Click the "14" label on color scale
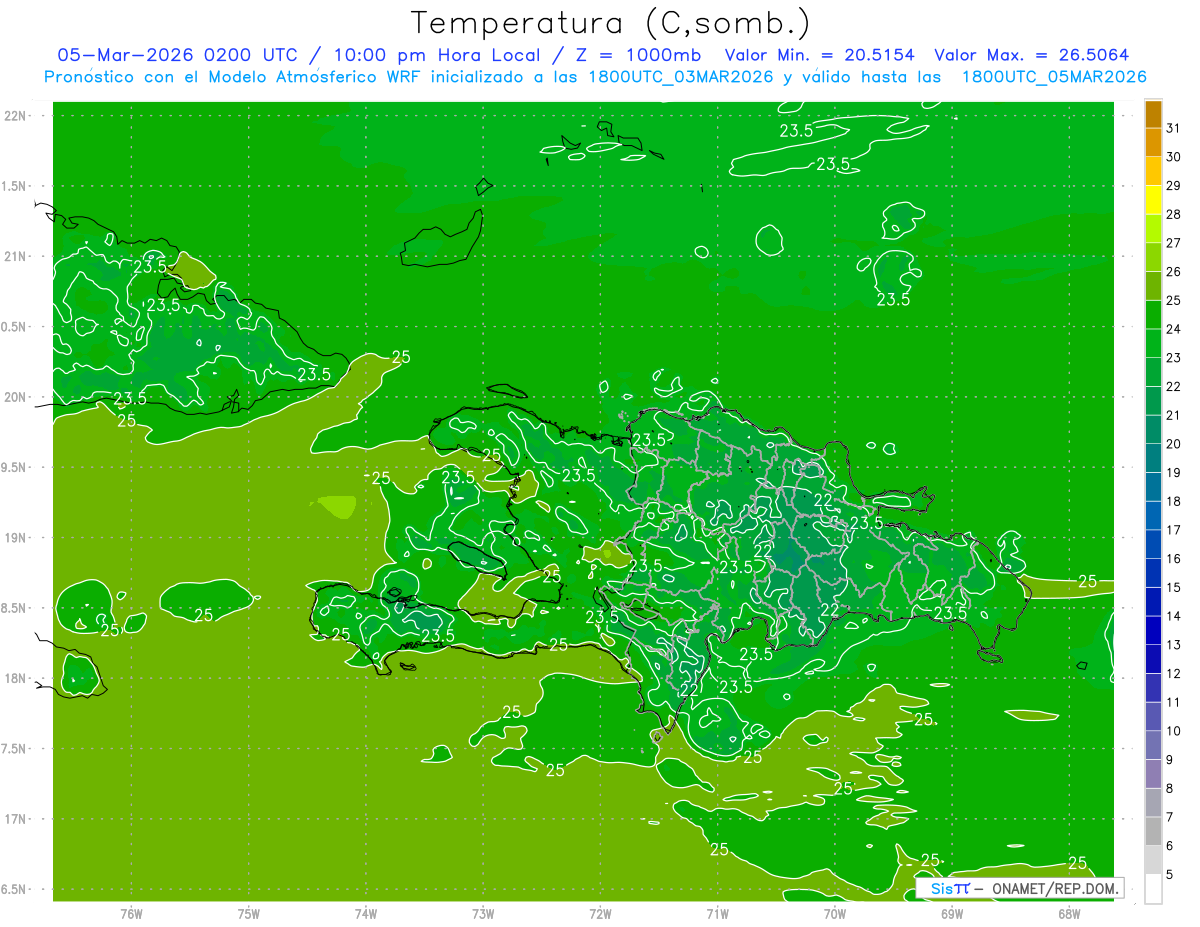 [1174, 616]
